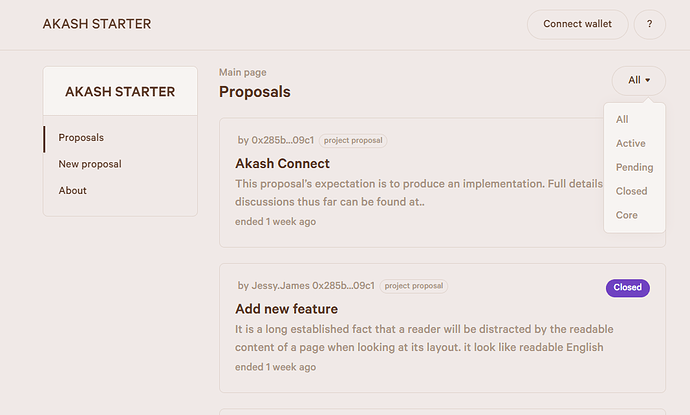Click the AKASH STARTER header logo
The image size is (690, 415).
(97, 24)
